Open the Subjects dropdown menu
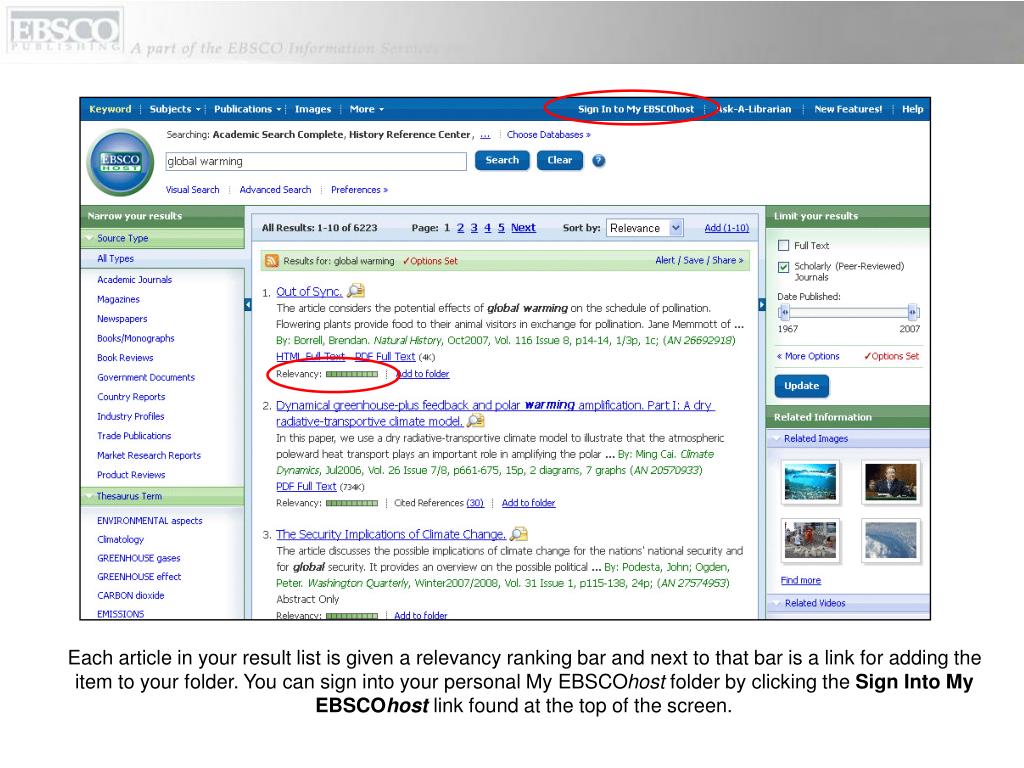1024x768 pixels. [174, 109]
